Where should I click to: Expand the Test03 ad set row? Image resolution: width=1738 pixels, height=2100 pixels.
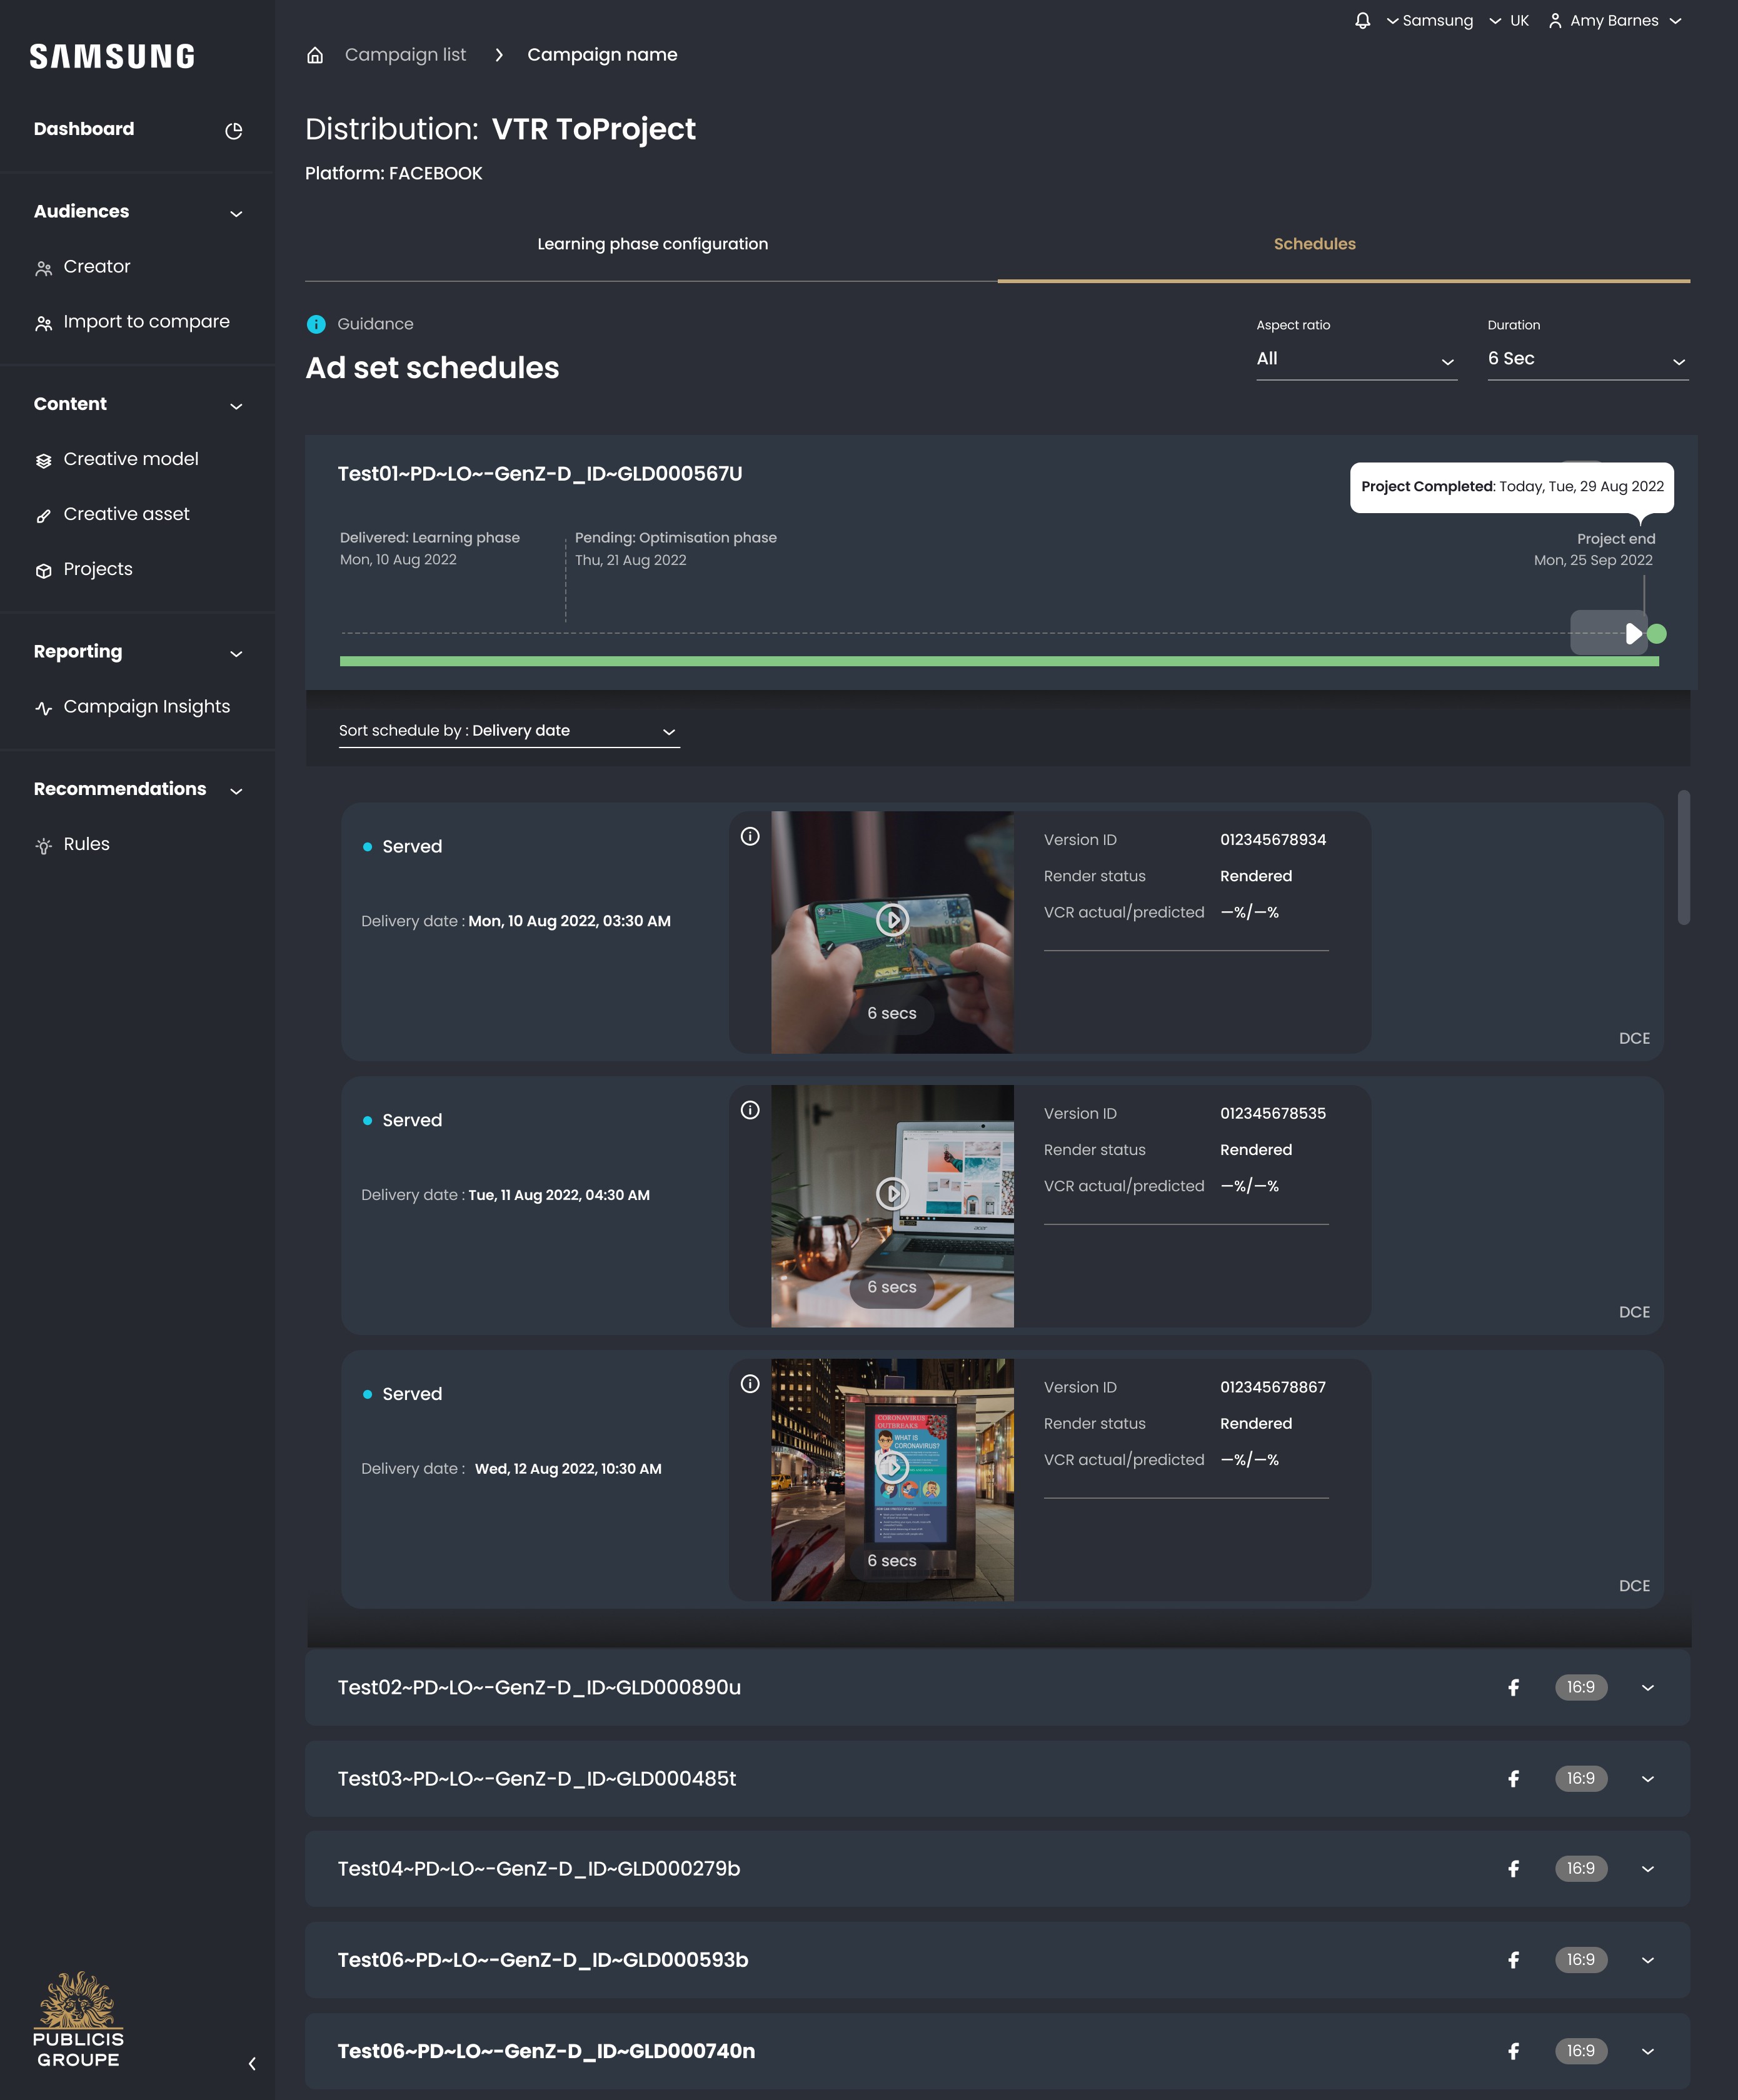[x=1648, y=1779]
